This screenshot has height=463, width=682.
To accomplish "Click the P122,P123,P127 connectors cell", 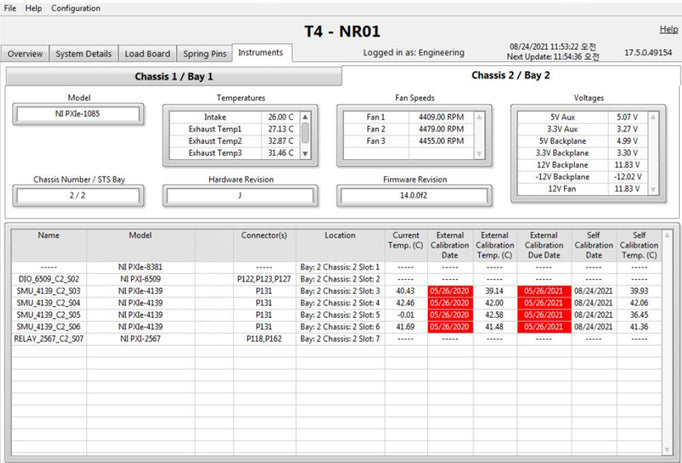I will pyautogui.click(x=264, y=279).
